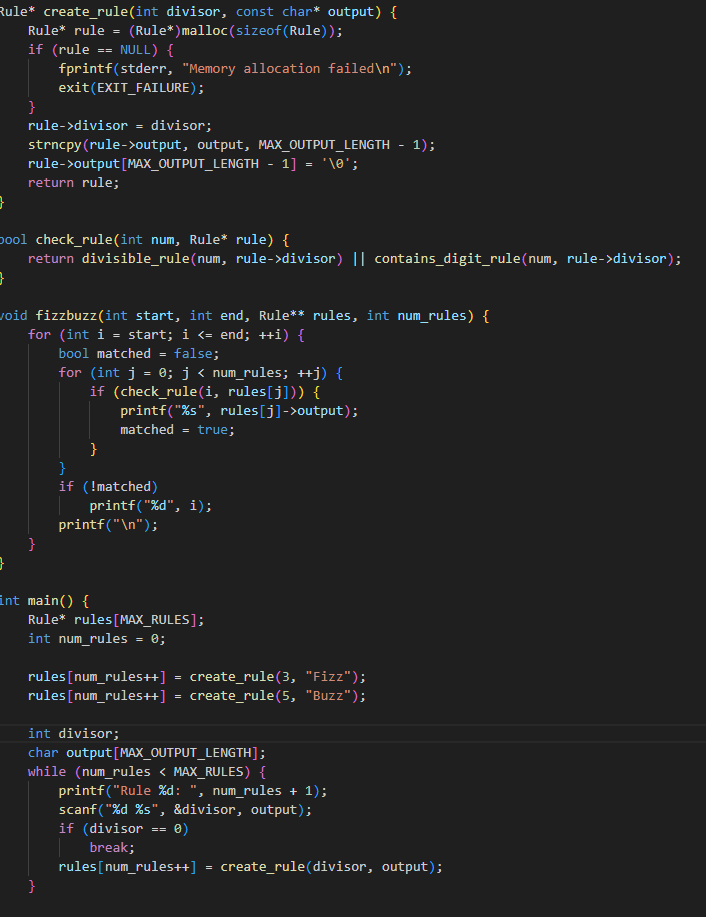Click the || operator in check_rule
The height and width of the screenshot is (917, 706).
point(359,258)
